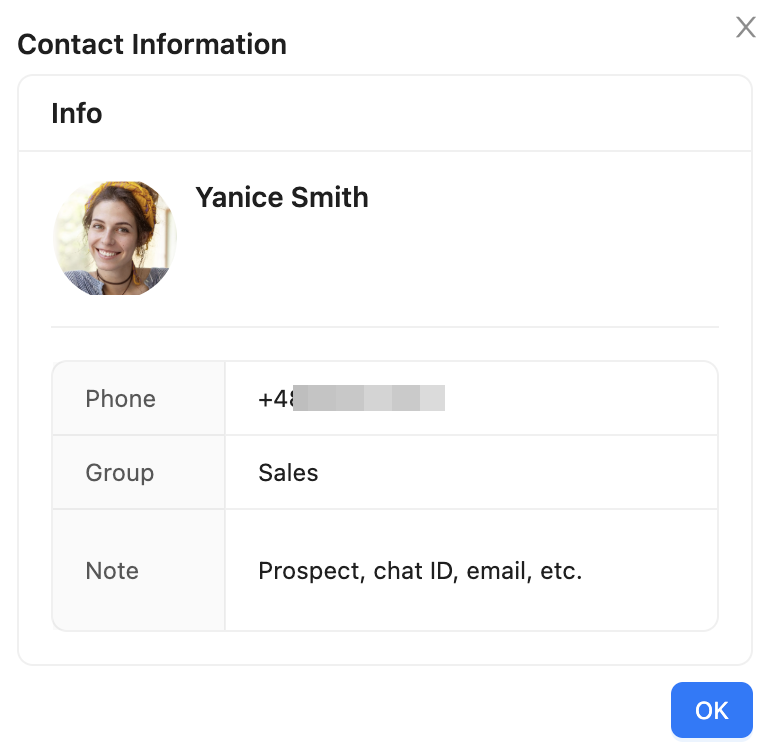Click empty space right of Sales value

click(x=520, y=473)
